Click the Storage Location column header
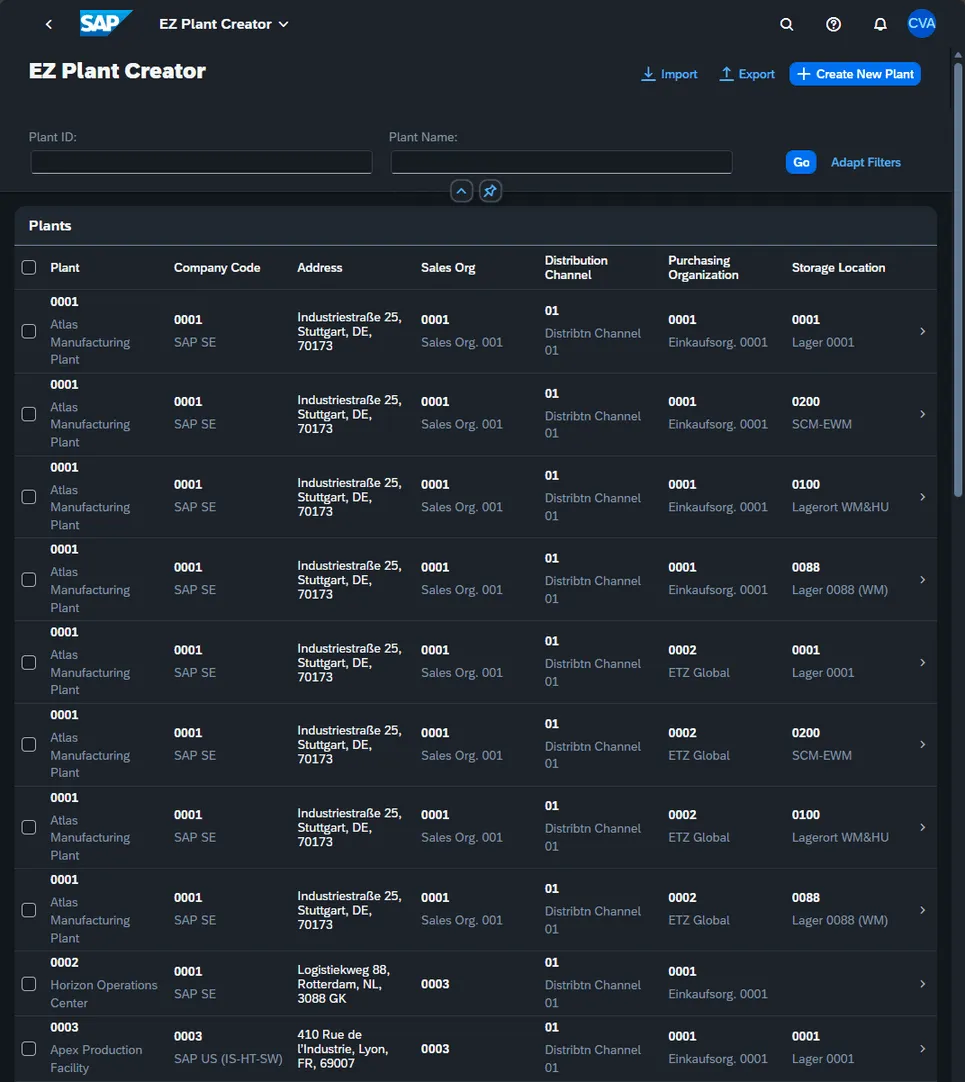The width and height of the screenshot is (965, 1082). (838, 268)
